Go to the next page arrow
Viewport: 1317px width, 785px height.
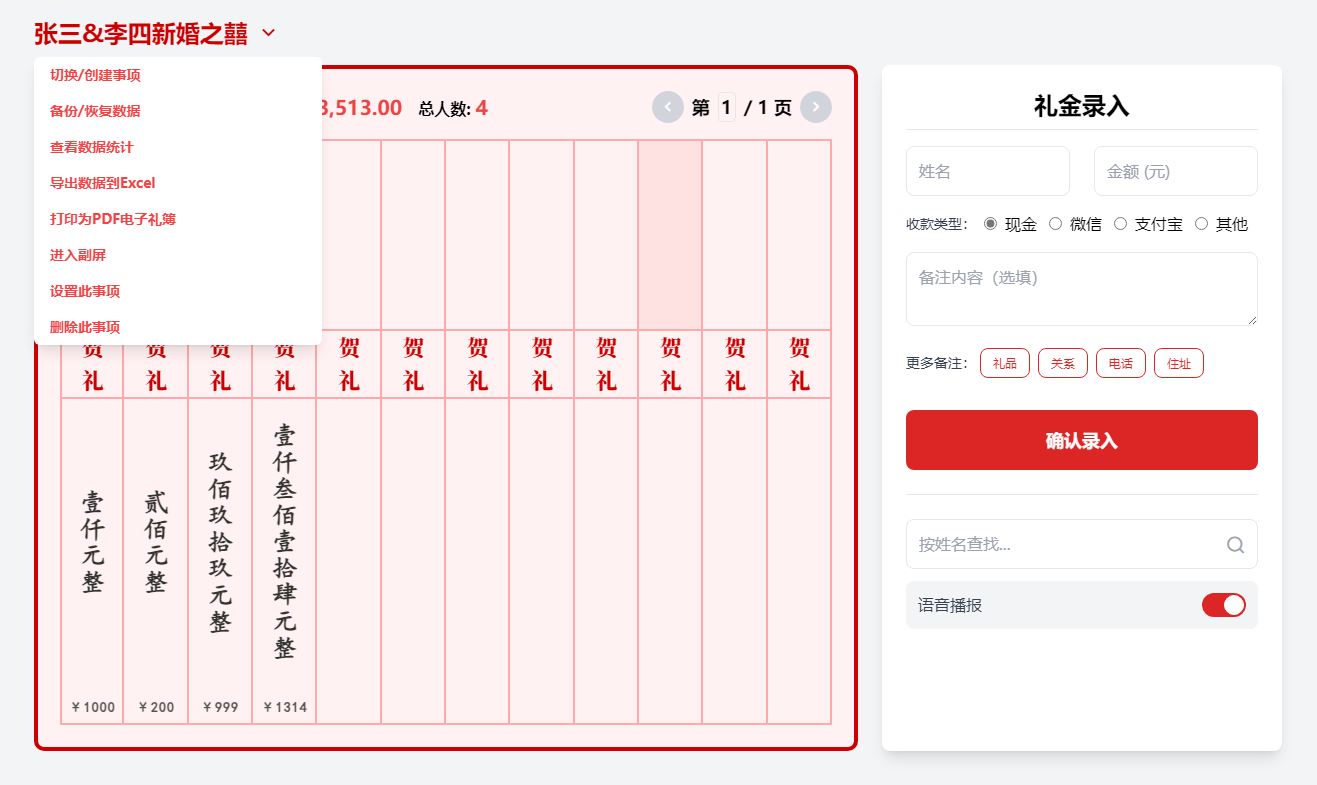816,107
